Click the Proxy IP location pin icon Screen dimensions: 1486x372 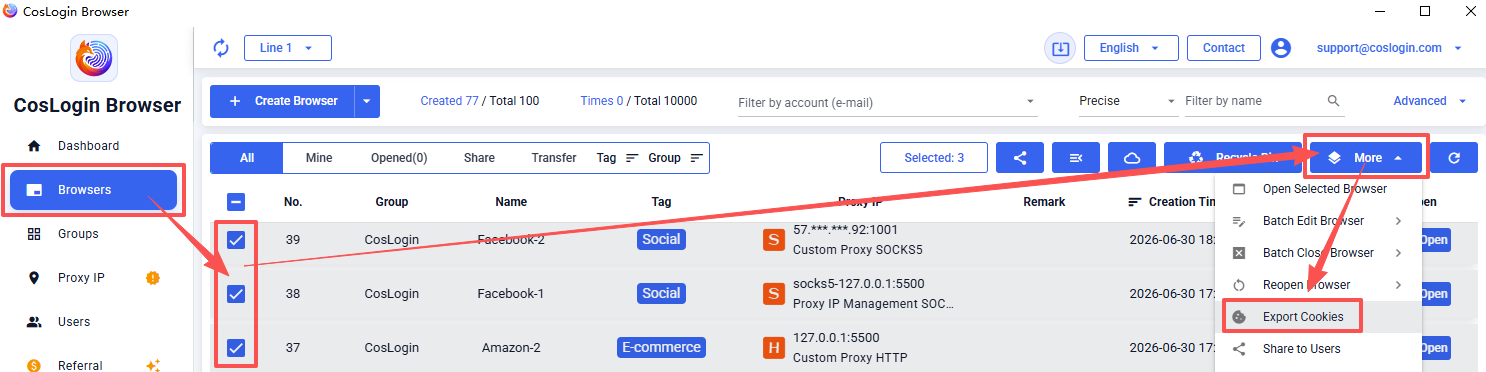(34, 278)
